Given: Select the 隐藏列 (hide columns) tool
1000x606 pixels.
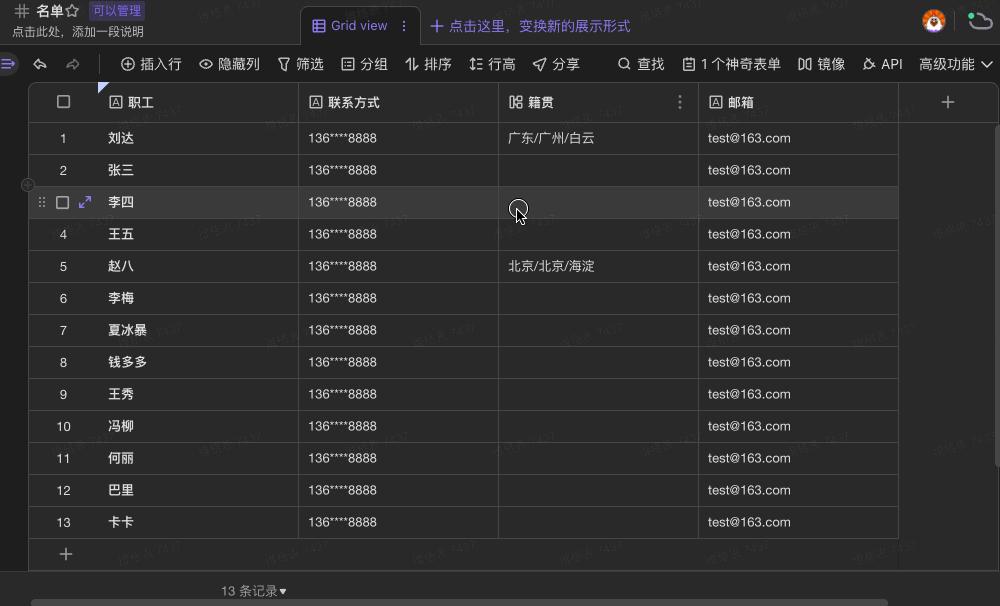Looking at the screenshot, I should point(232,63).
